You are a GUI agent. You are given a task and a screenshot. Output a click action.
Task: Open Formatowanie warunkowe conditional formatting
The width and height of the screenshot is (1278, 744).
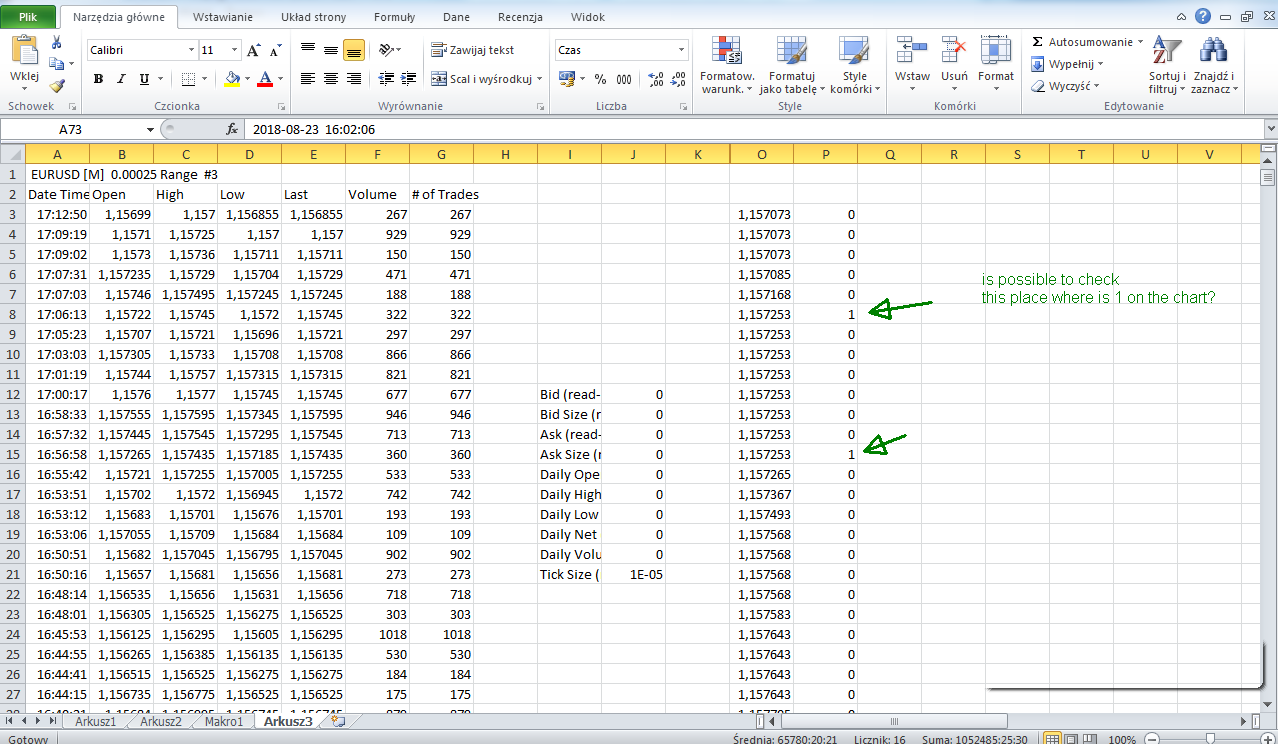pos(726,53)
